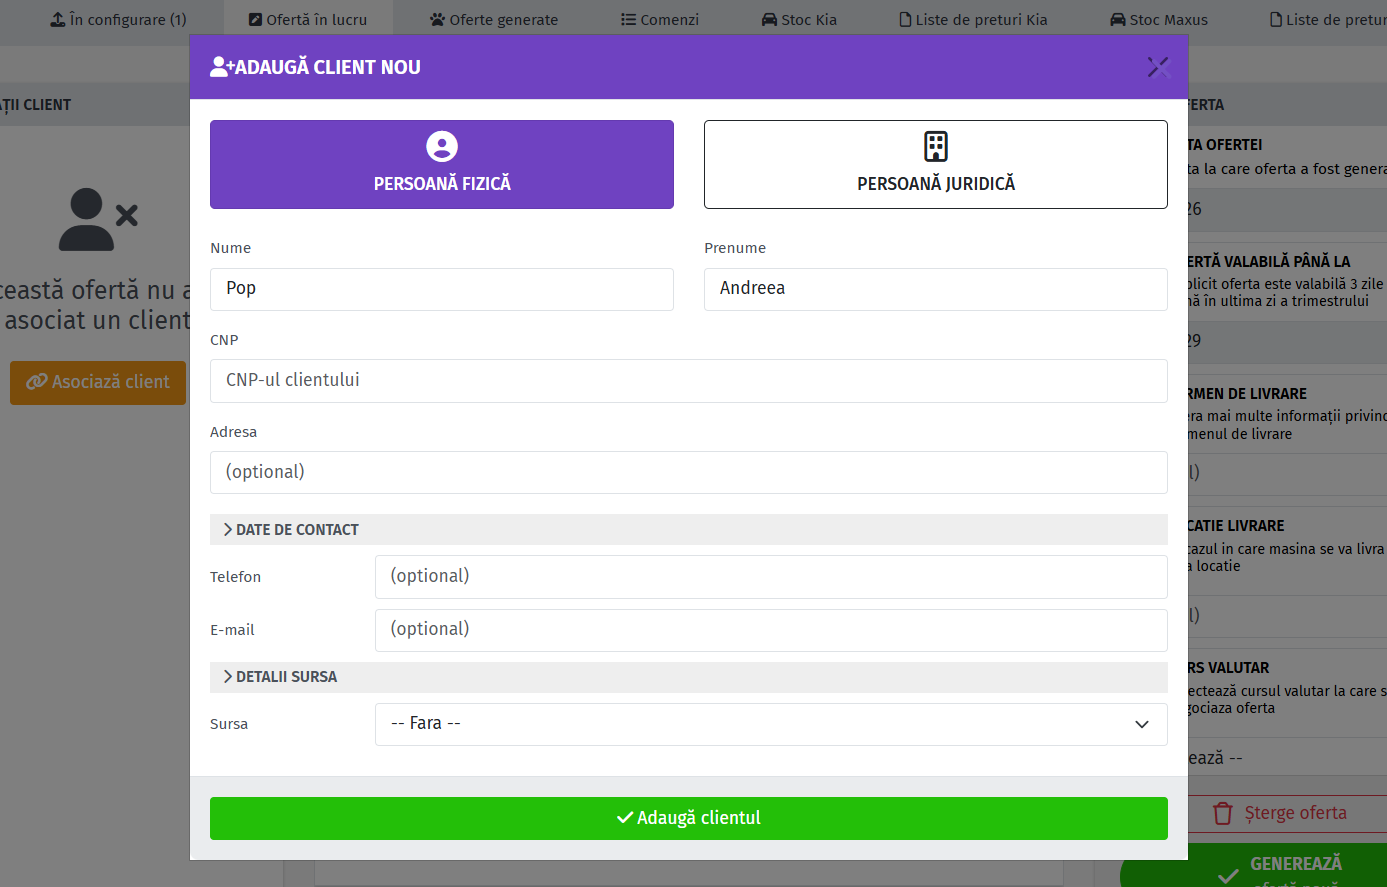This screenshot has width=1387, height=887.
Task: Click the Telefon input field
Action: (x=771, y=577)
